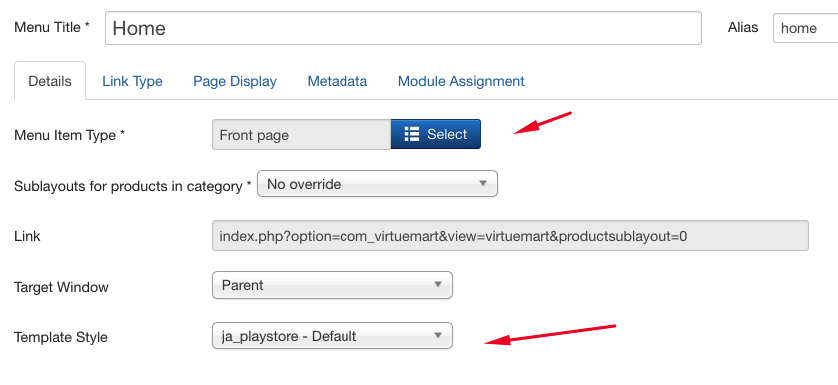Click the Select menu item type button

(x=436, y=134)
